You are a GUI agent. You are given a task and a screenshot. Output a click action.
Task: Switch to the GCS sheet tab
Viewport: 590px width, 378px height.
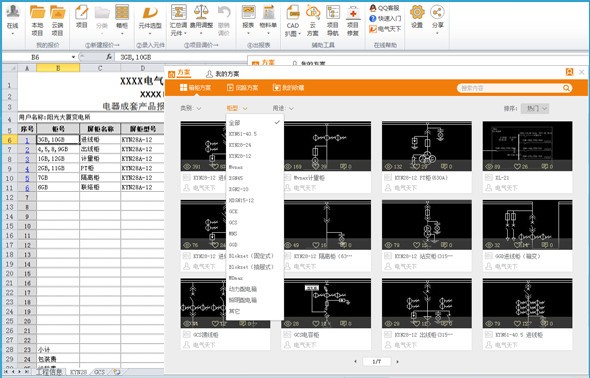99,372
